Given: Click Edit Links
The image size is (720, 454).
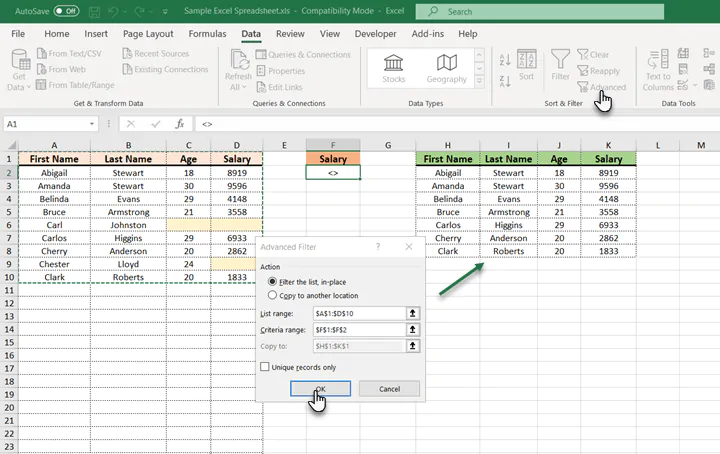Looking at the screenshot, I should pos(279,87).
